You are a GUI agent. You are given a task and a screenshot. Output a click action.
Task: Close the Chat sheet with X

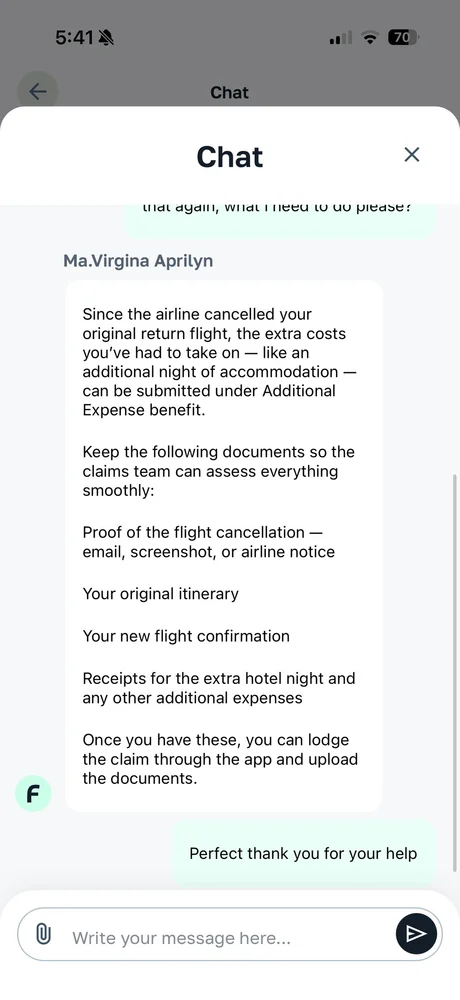click(412, 154)
